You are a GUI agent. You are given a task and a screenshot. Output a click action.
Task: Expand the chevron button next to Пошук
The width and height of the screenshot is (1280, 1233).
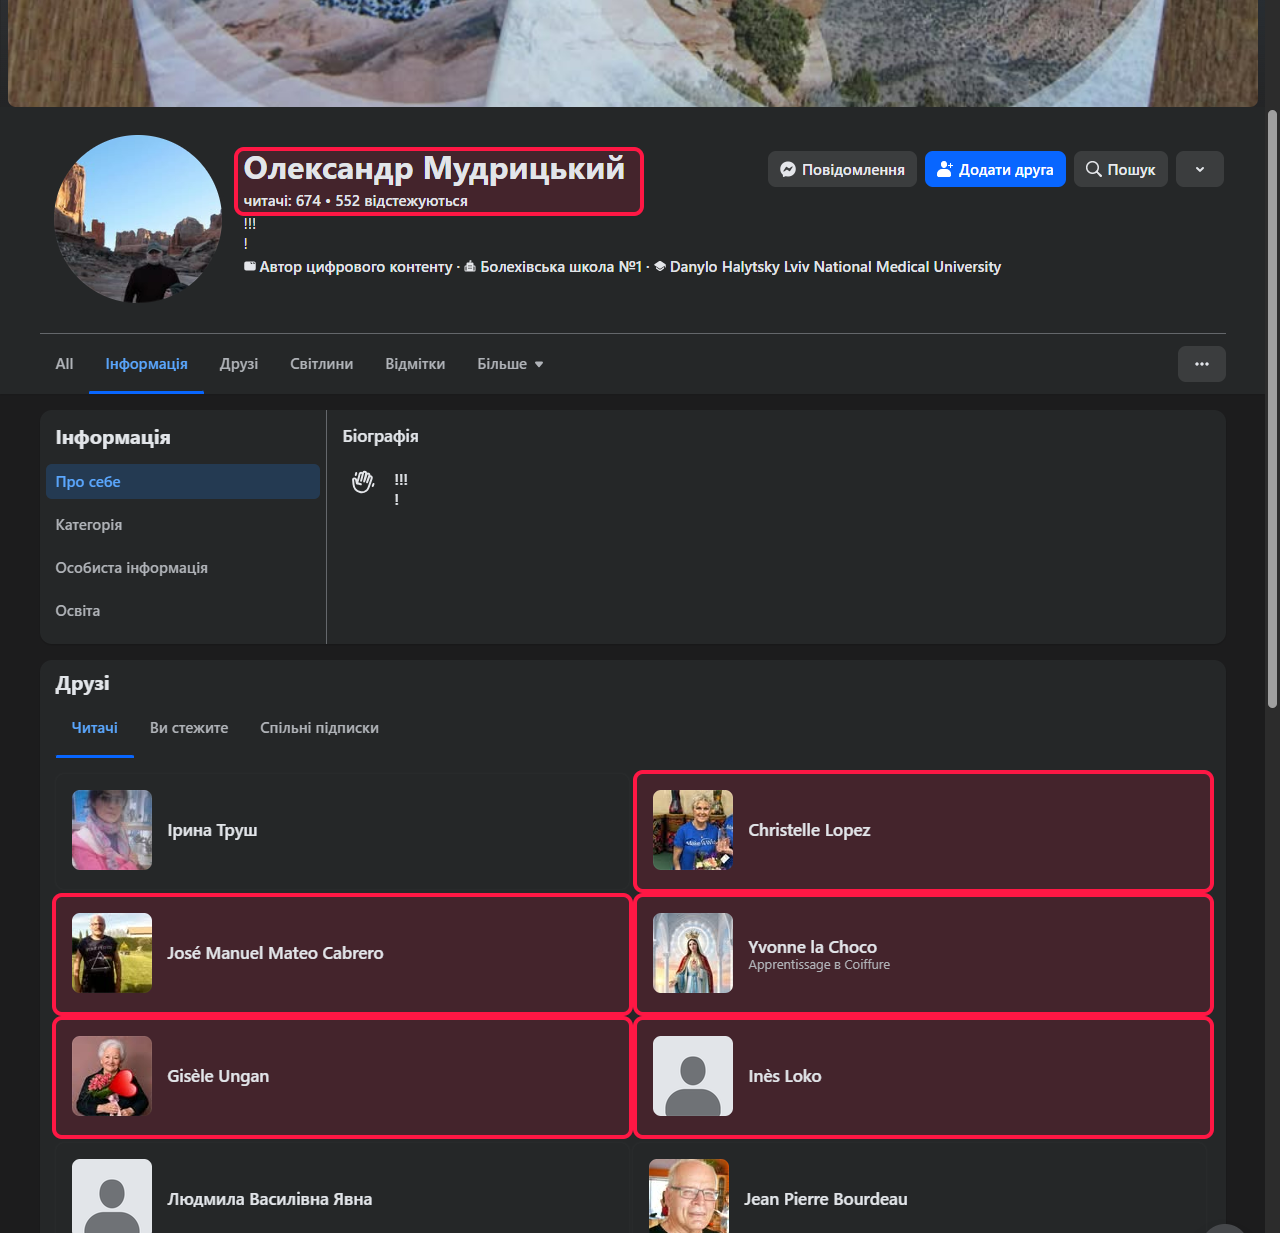click(x=1200, y=169)
